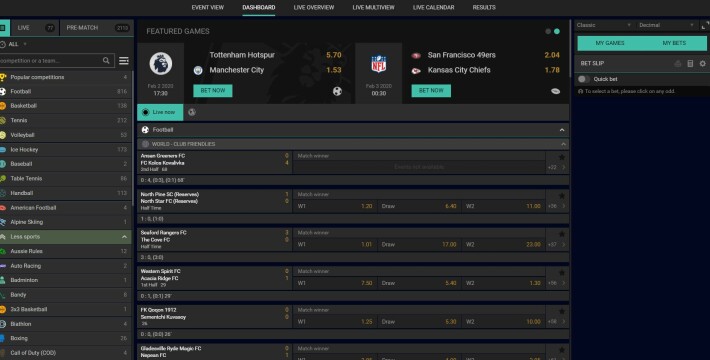
Task: Favorite the North Pine SC match star
Action: click(561, 196)
